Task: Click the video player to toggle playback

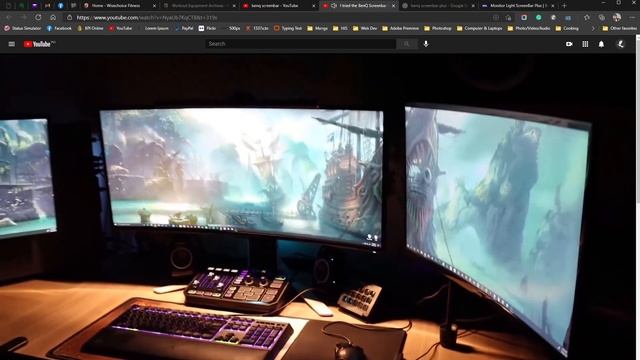Action: pos(318,207)
